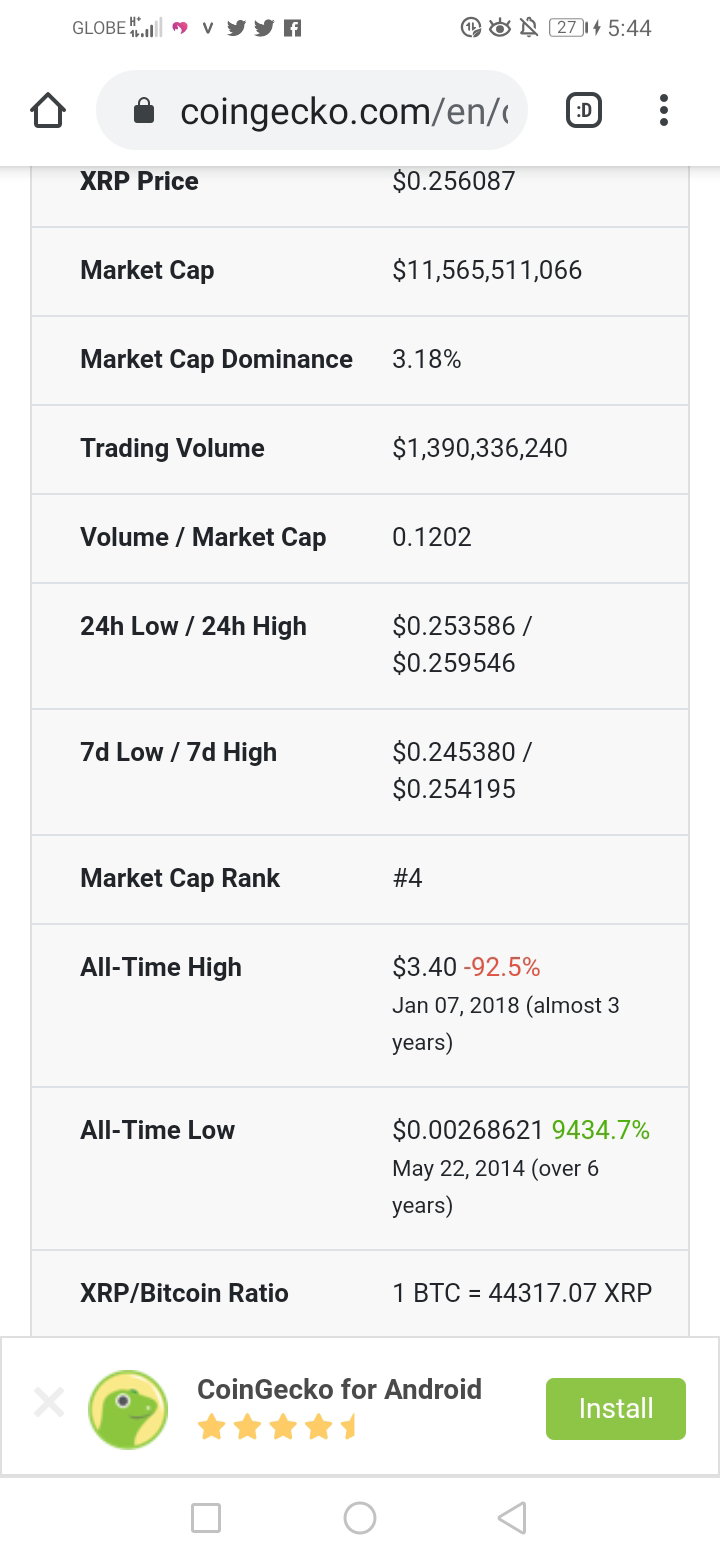Screen dimensions: 720x1560
Task: Tap CoinGecko for Android title
Action: (x=340, y=1389)
